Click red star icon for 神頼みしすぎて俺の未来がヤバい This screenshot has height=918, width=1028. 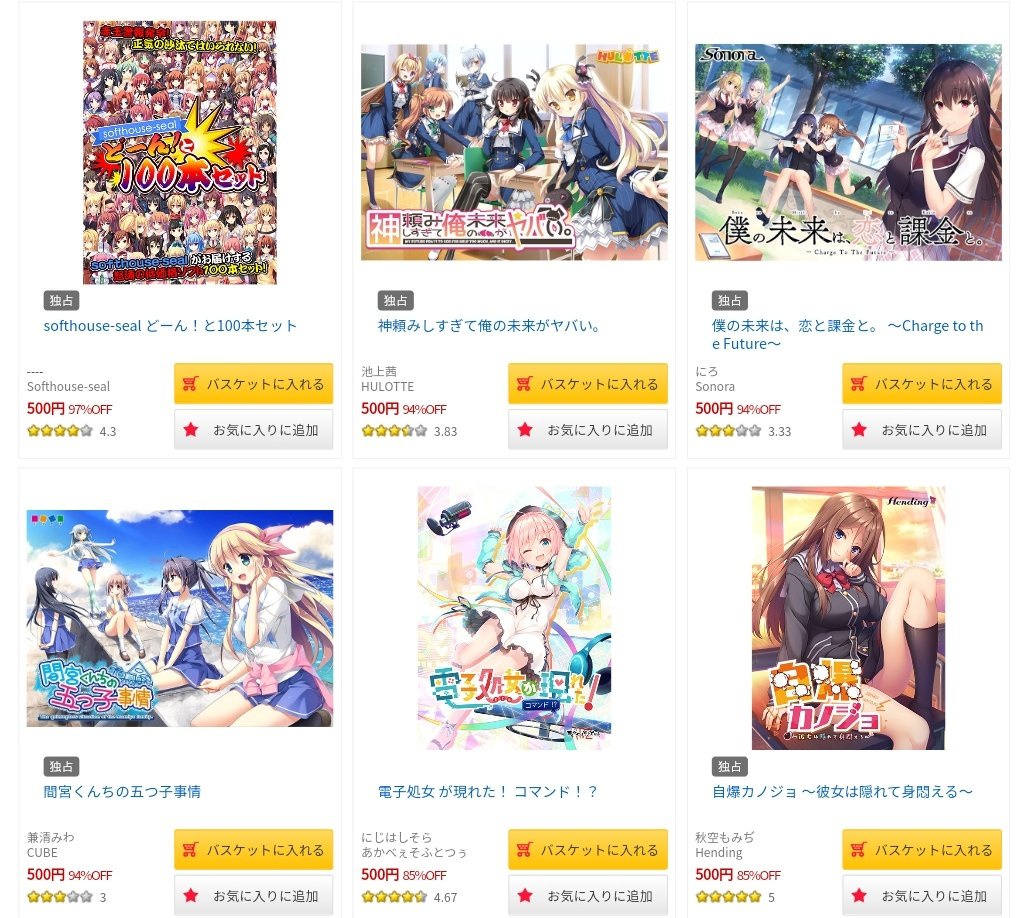pos(525,430)
